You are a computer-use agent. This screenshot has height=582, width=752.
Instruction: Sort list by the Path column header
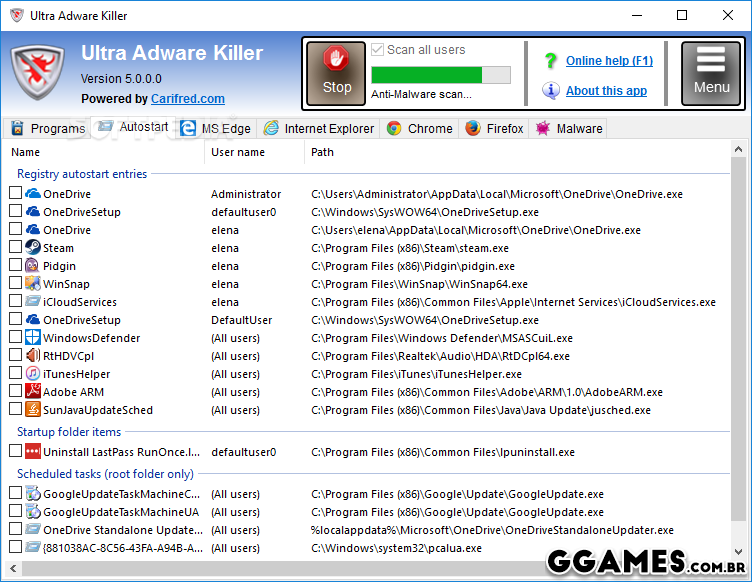(322, 152)
